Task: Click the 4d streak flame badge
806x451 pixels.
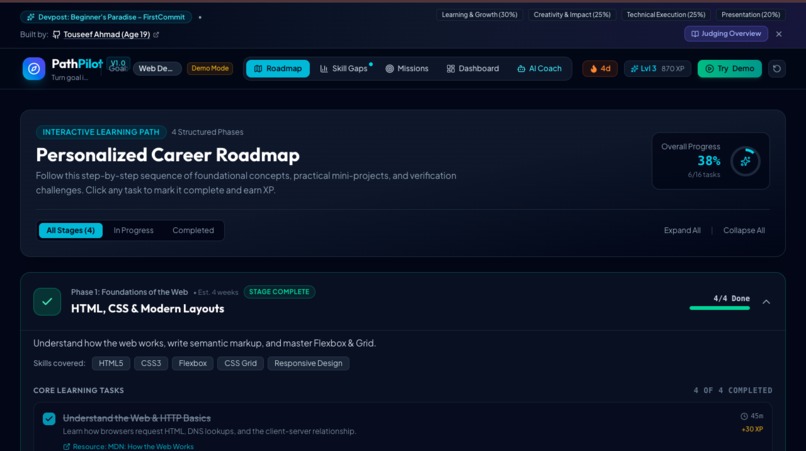Action: (600, 68)
